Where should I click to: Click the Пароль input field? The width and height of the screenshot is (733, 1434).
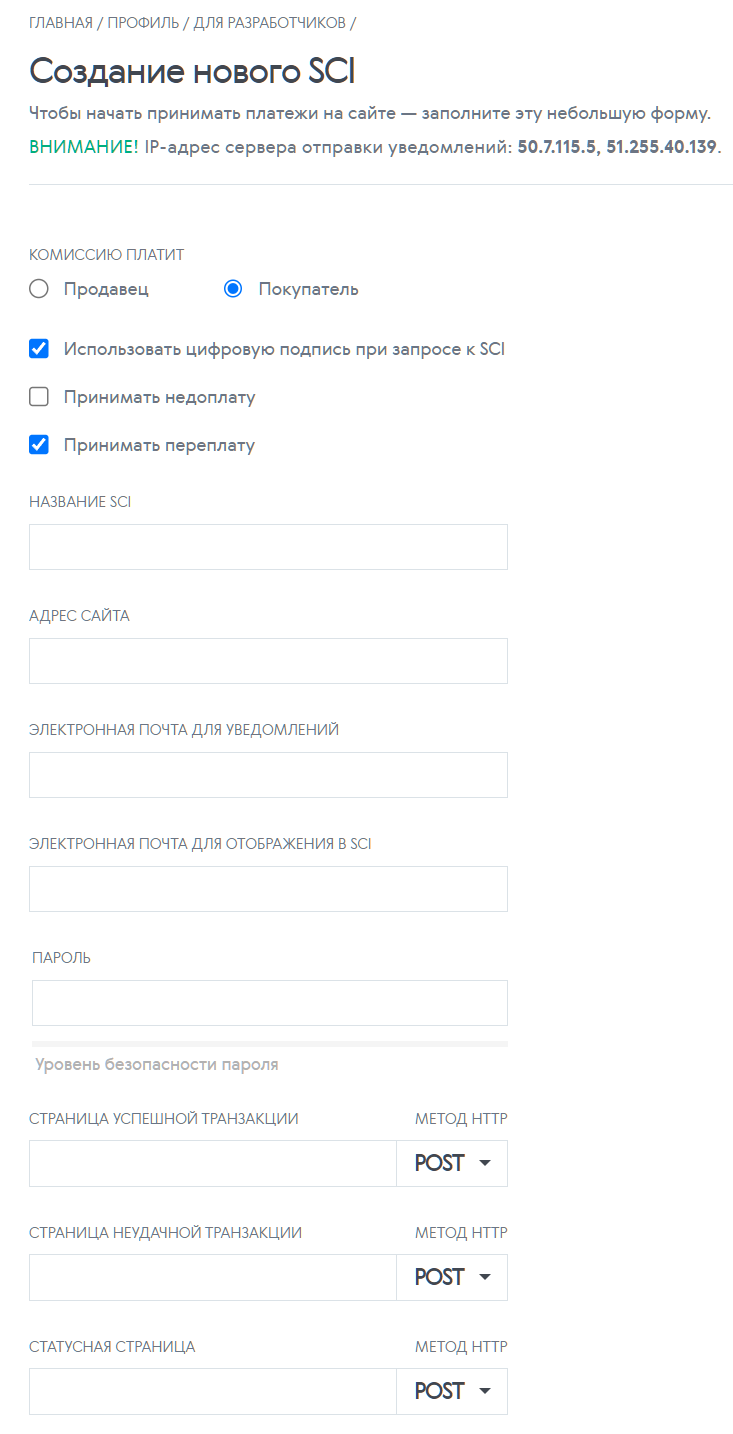click(269, 1003)
